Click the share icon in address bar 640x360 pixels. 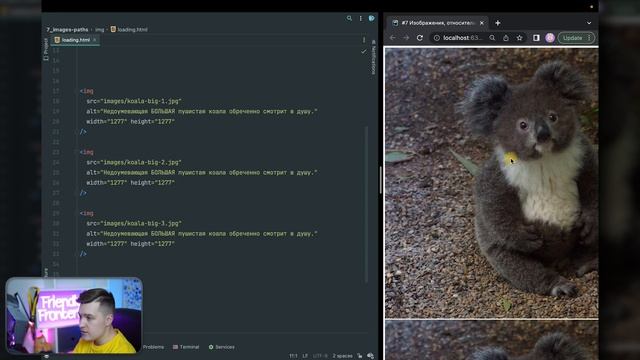click(506, 38)
